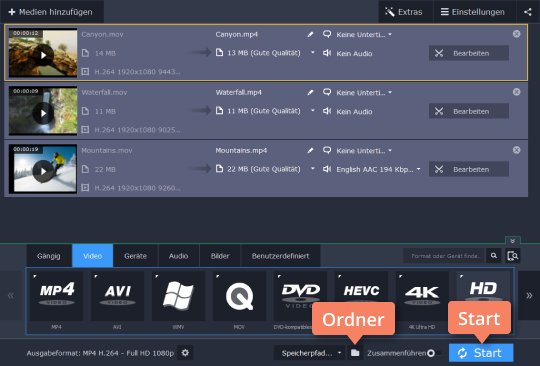Image resolution: width=540 pixels, height=366 pixels.
Task: Rename Canyon.mp4 with the pencil icon
Action: click(x=310, y=34)
